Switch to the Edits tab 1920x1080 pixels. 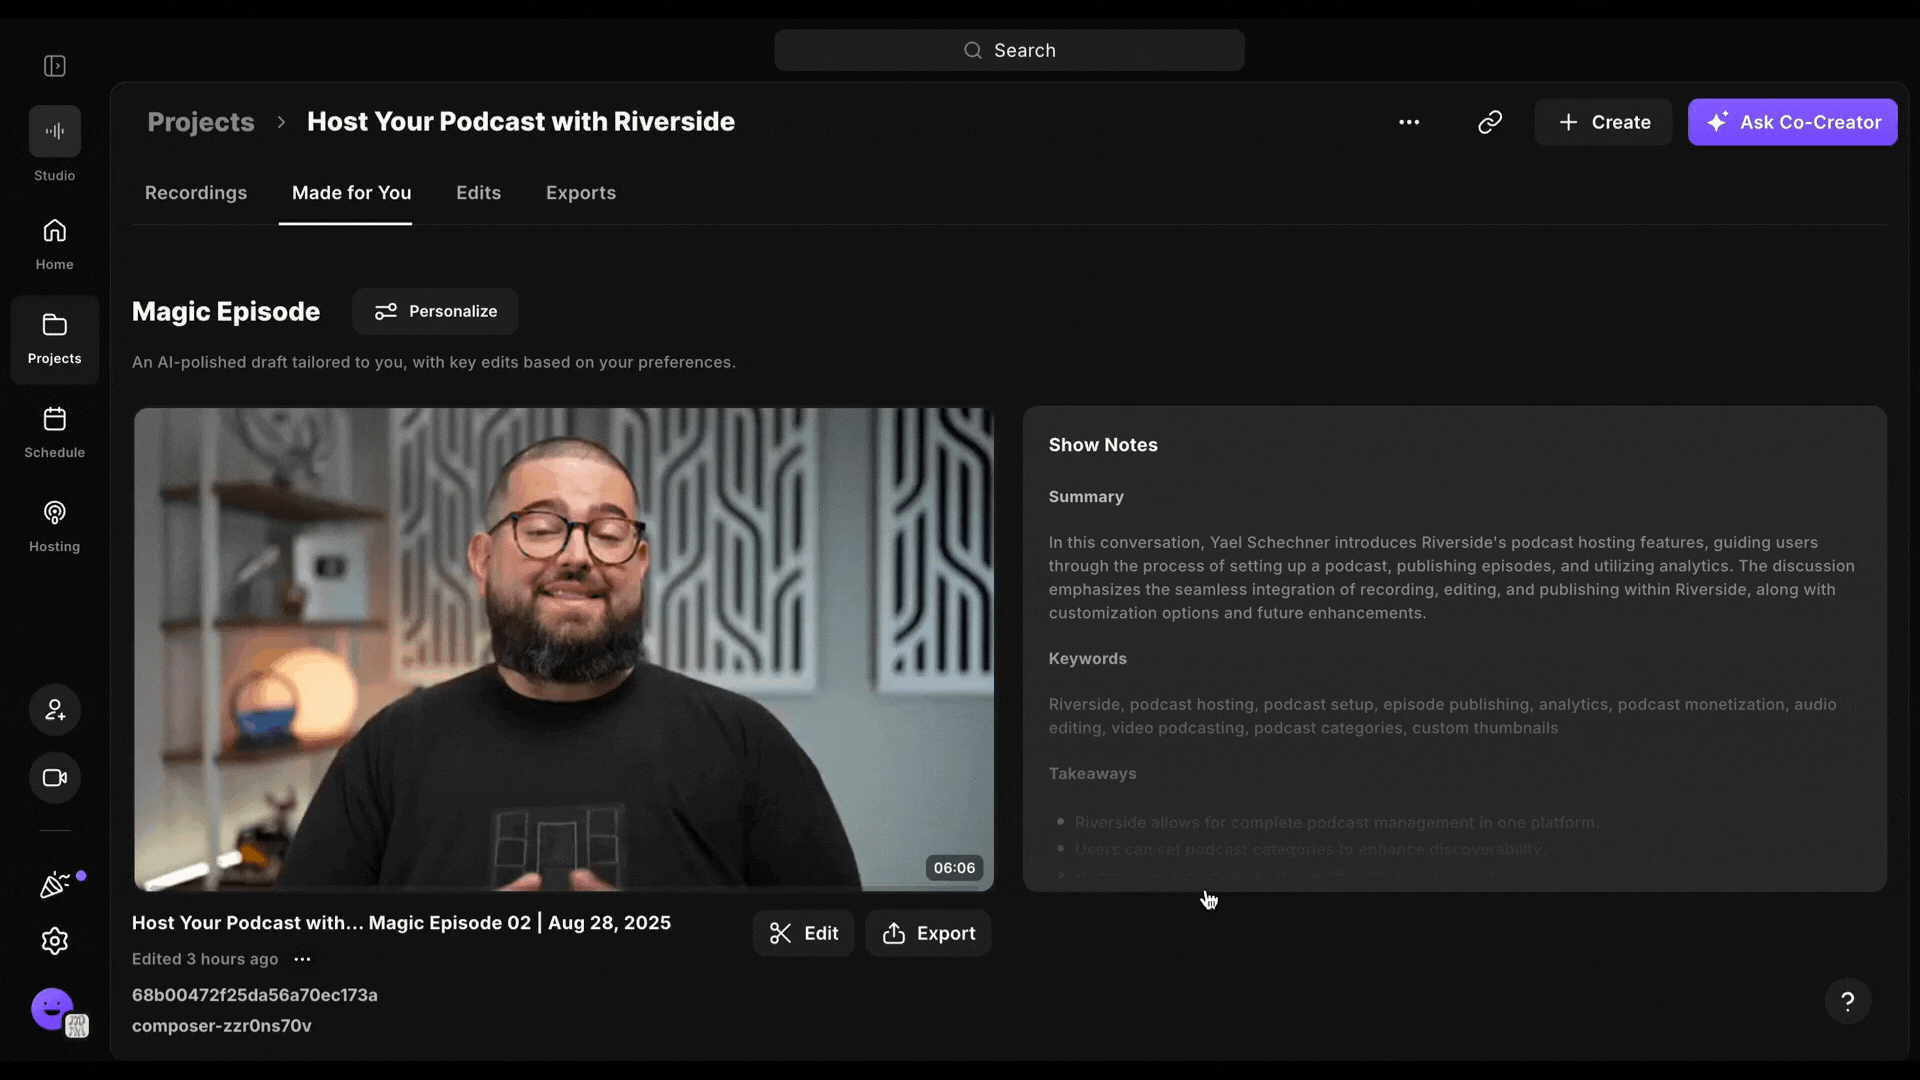coord(478,193)
